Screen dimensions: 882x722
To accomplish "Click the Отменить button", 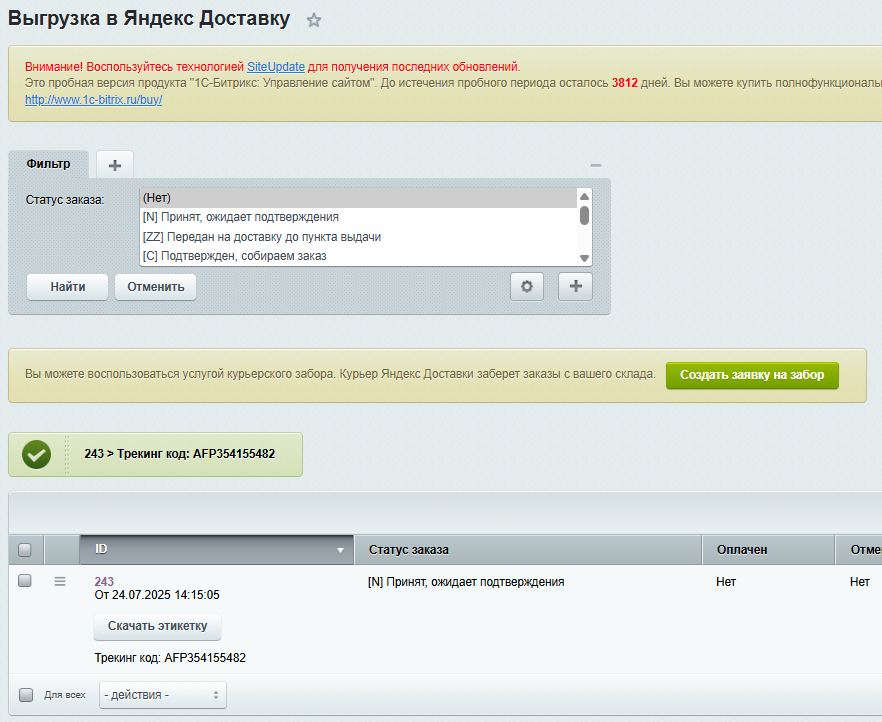I will click(x=155, y=287).
